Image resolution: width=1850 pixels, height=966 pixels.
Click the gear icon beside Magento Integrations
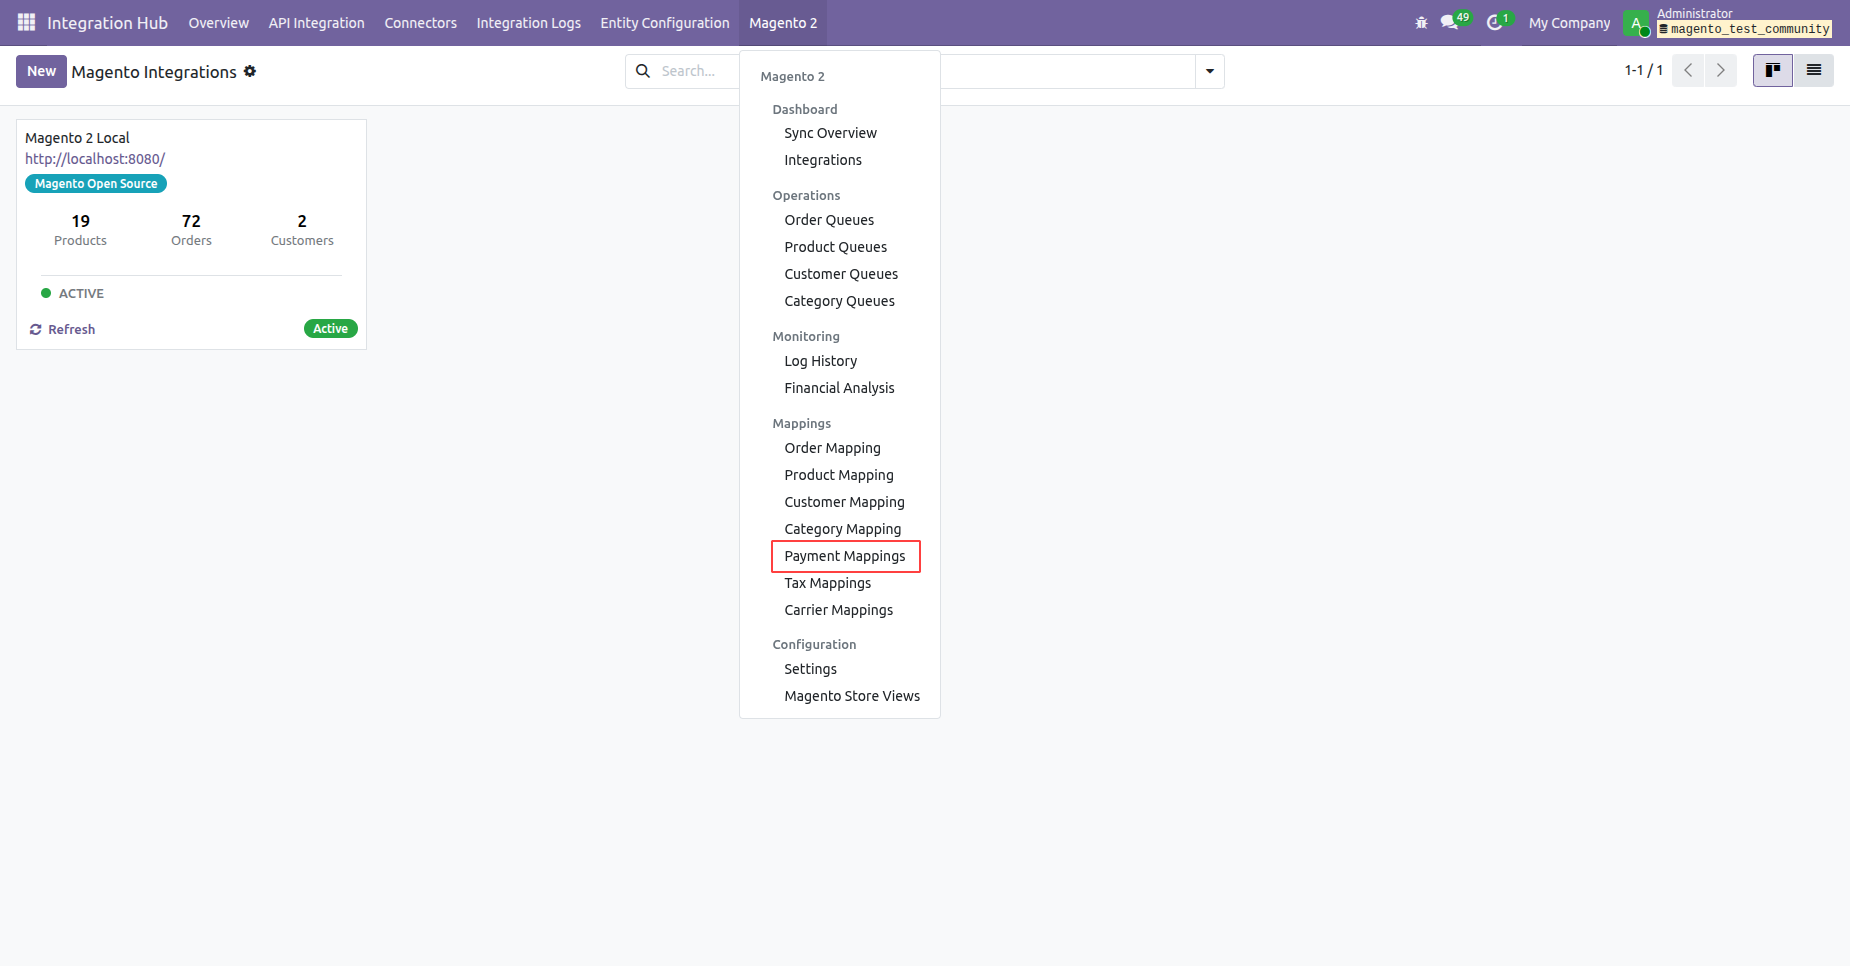[250, 71]
